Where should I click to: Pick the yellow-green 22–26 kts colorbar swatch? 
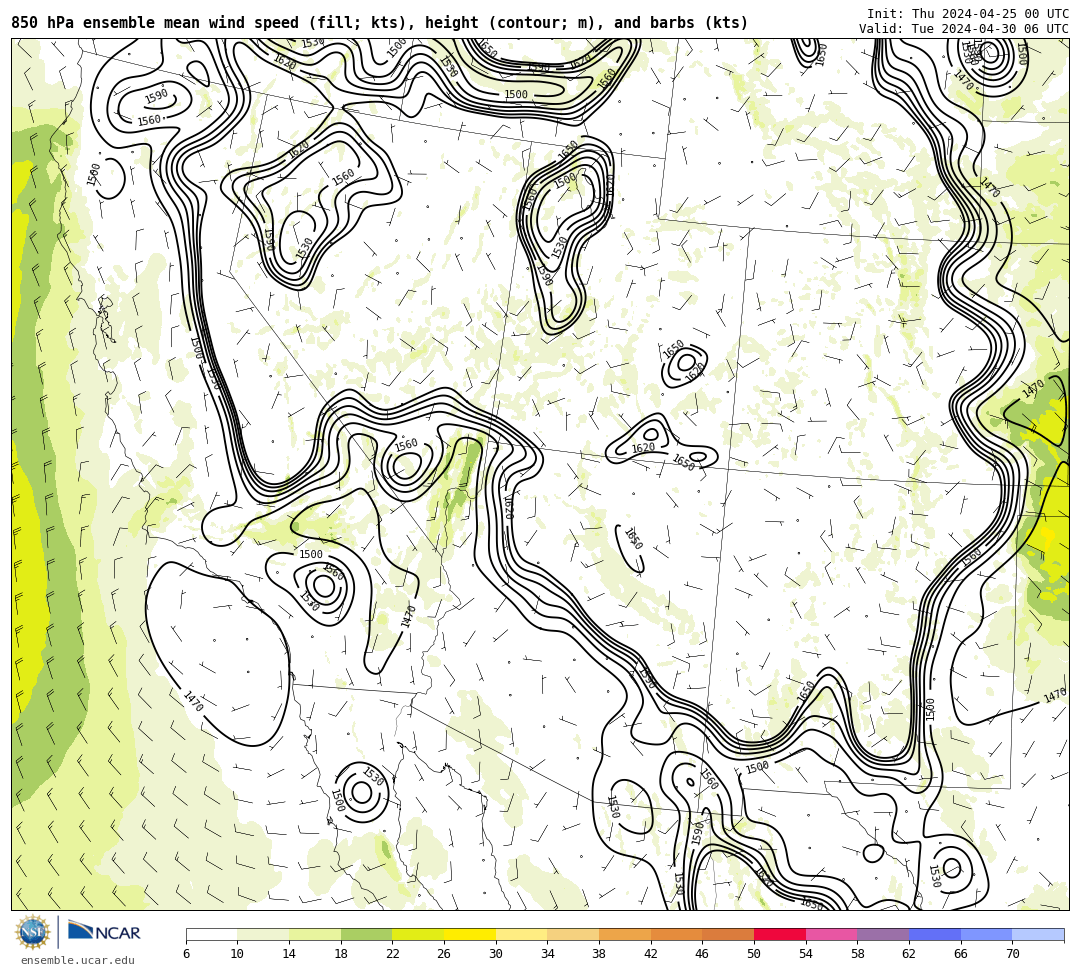(x=418, y=934)
